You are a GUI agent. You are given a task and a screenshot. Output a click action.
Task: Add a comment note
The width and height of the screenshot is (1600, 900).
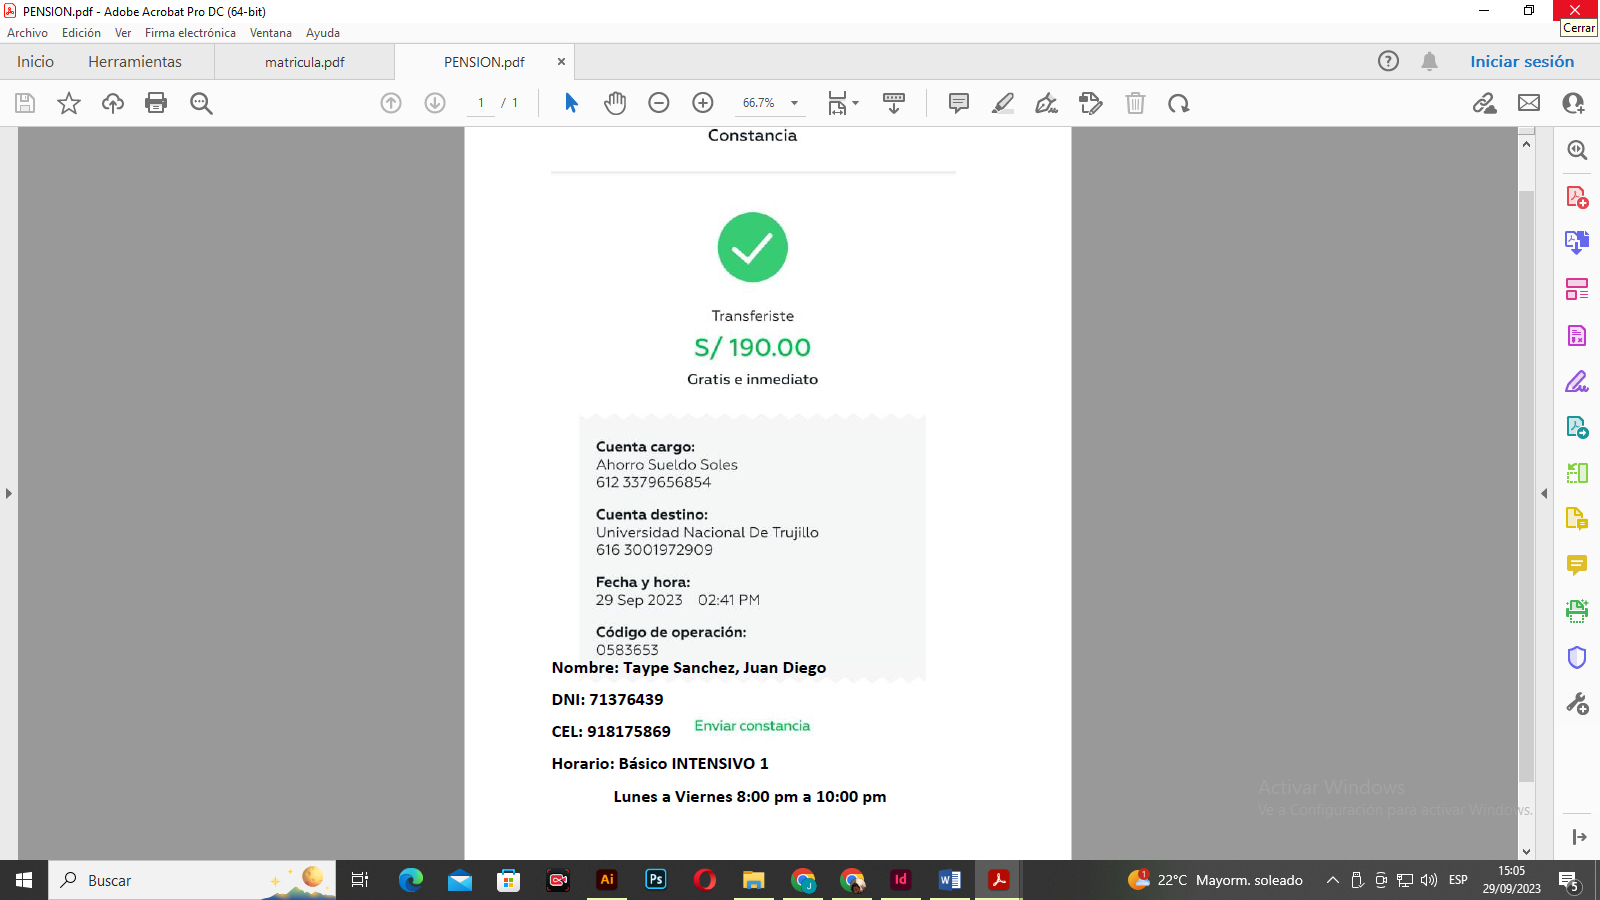pos(958,103)
